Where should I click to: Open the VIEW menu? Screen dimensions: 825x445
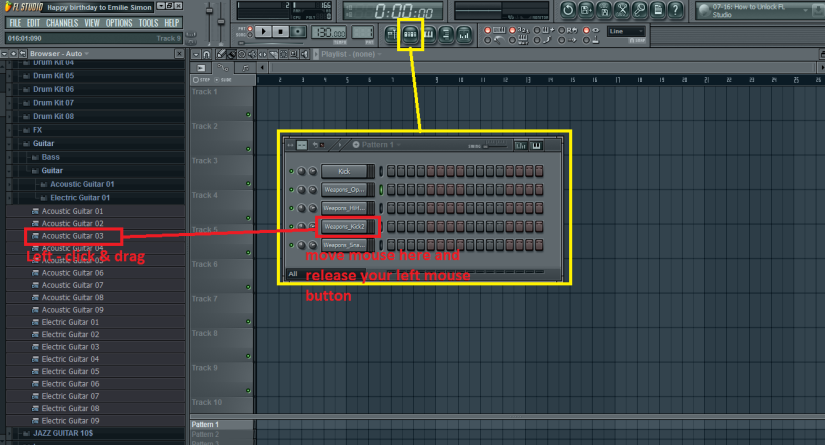tap(92, 23)
